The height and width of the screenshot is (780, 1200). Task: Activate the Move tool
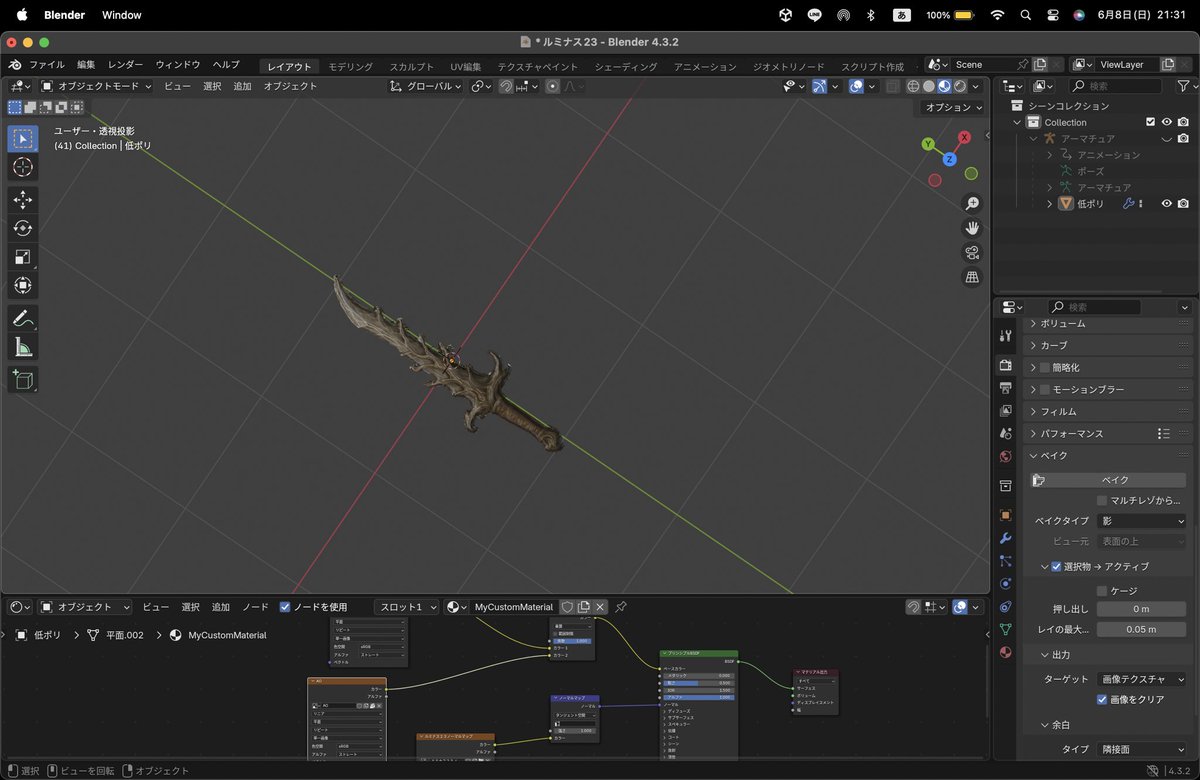23,200
